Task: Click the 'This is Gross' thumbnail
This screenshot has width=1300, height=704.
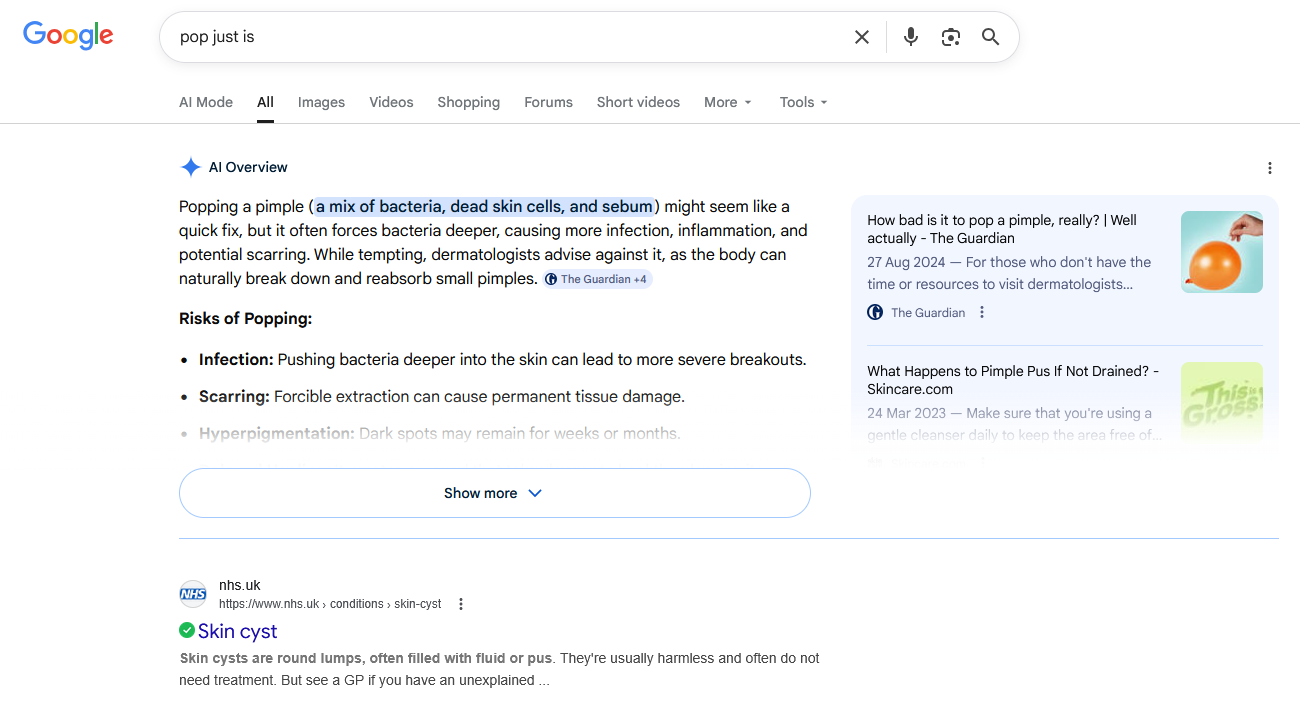Action: [1222, 403]
